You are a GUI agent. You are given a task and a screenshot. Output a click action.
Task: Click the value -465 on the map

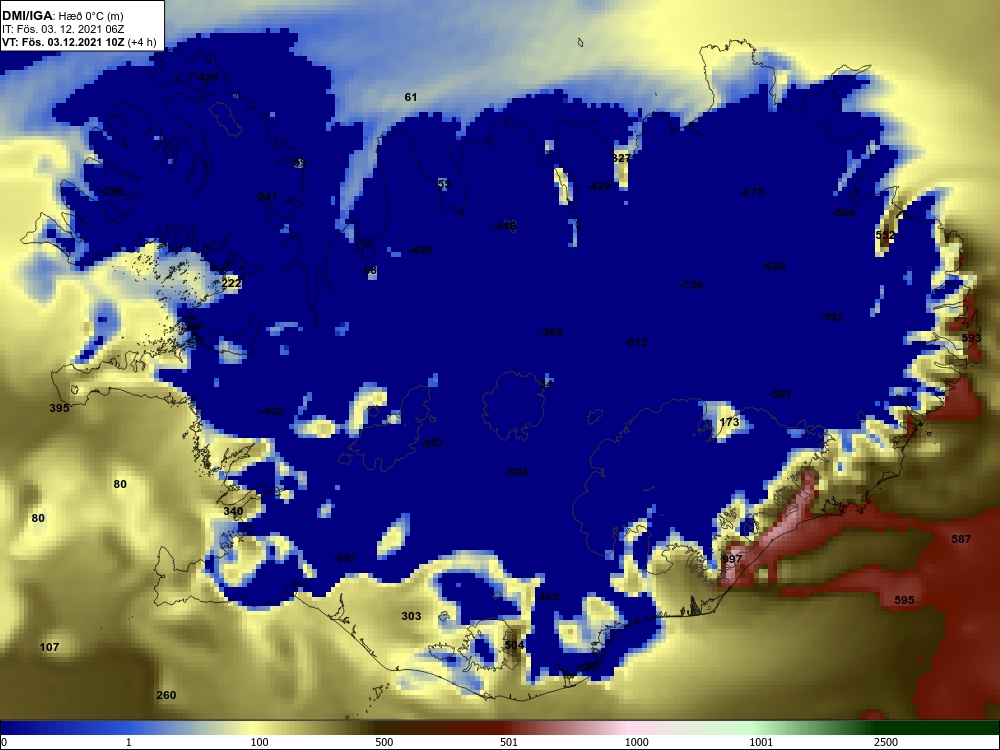547,598
